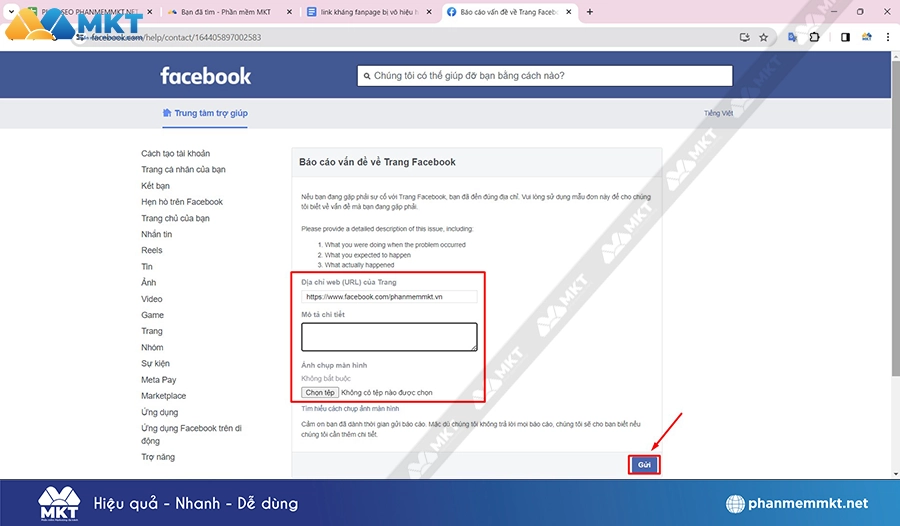This screenshot has width=900, height=526.
Task: Toggle the browser side panel icon
Action: 845,37
